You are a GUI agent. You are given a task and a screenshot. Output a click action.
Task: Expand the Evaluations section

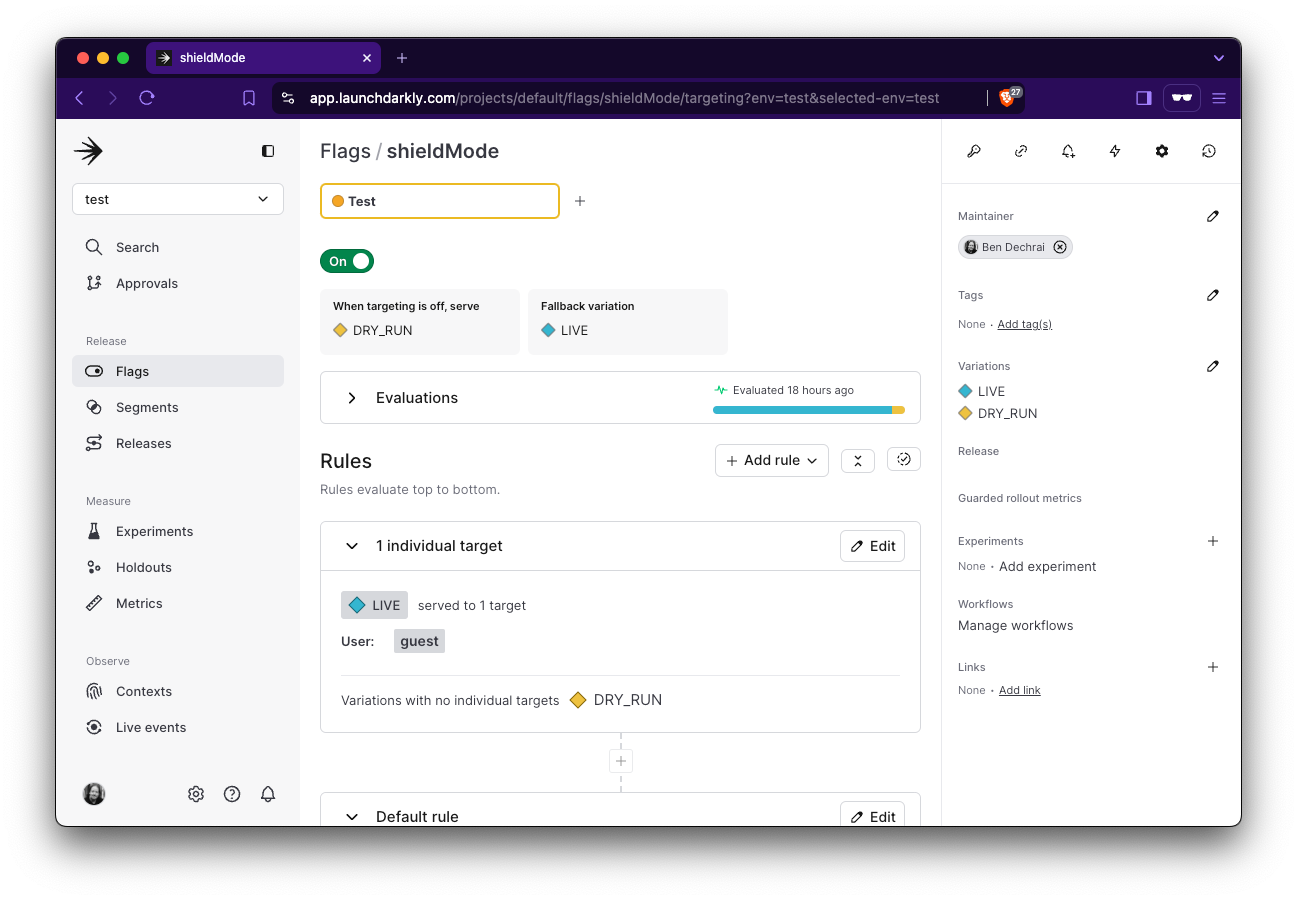(x=351, y=397)
